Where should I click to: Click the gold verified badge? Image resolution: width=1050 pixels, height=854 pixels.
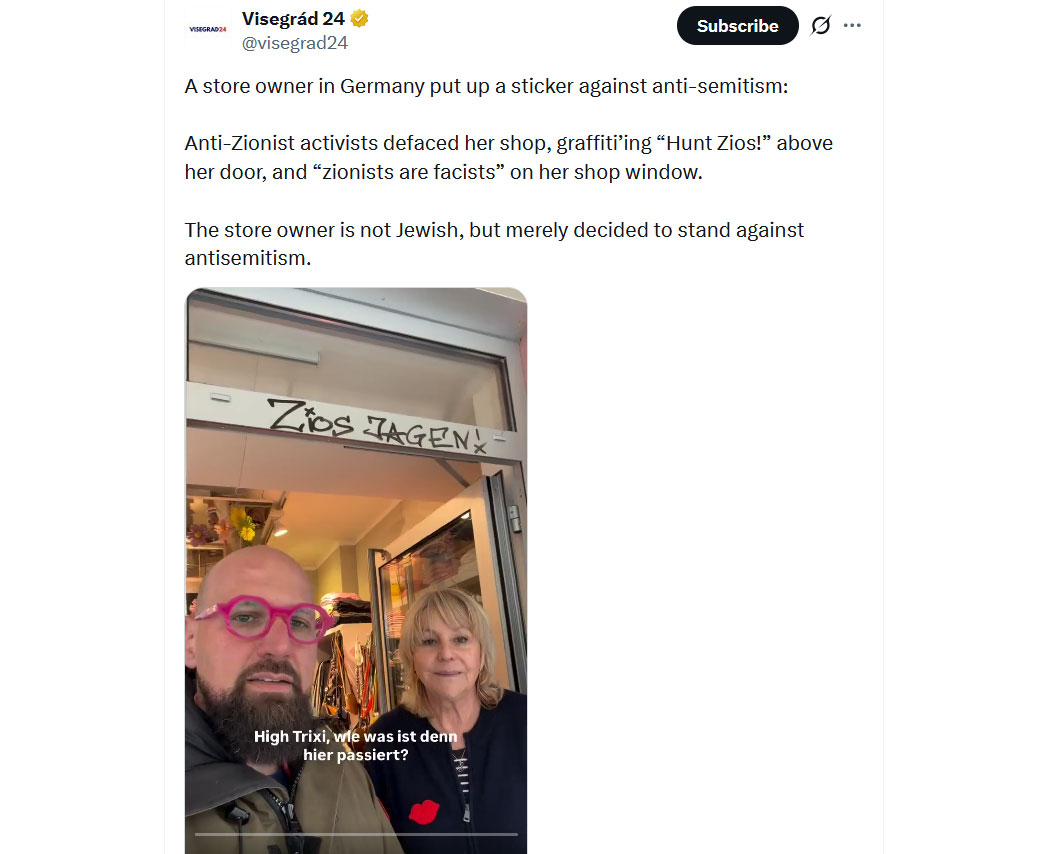[x=360, y=19]
